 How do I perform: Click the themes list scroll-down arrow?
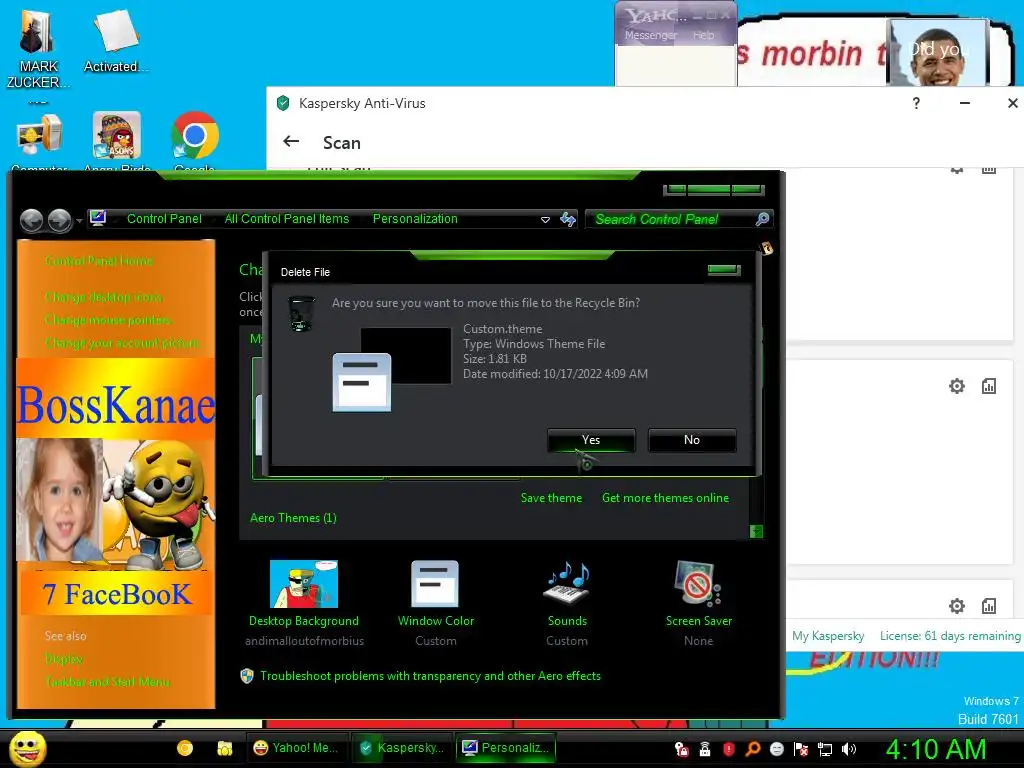point(756,532)
